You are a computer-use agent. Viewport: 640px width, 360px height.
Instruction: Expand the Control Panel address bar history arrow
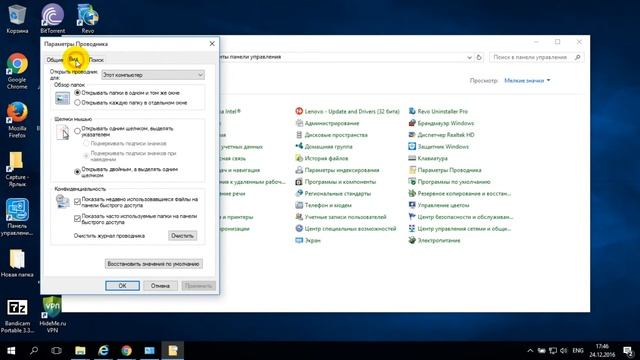click(469, 58)
